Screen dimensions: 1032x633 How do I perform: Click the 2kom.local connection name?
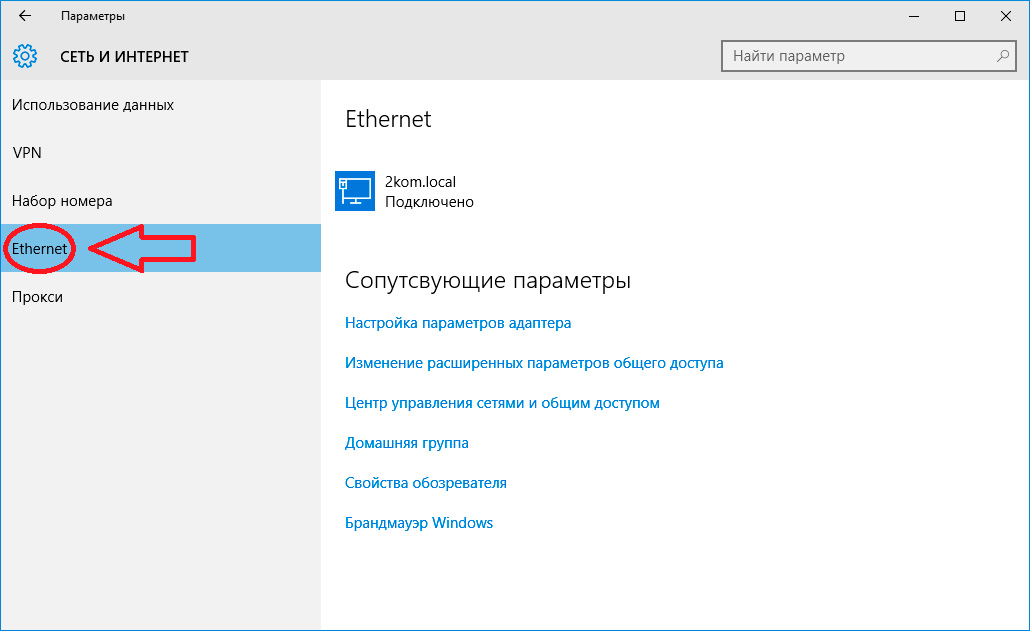(421, 182)
